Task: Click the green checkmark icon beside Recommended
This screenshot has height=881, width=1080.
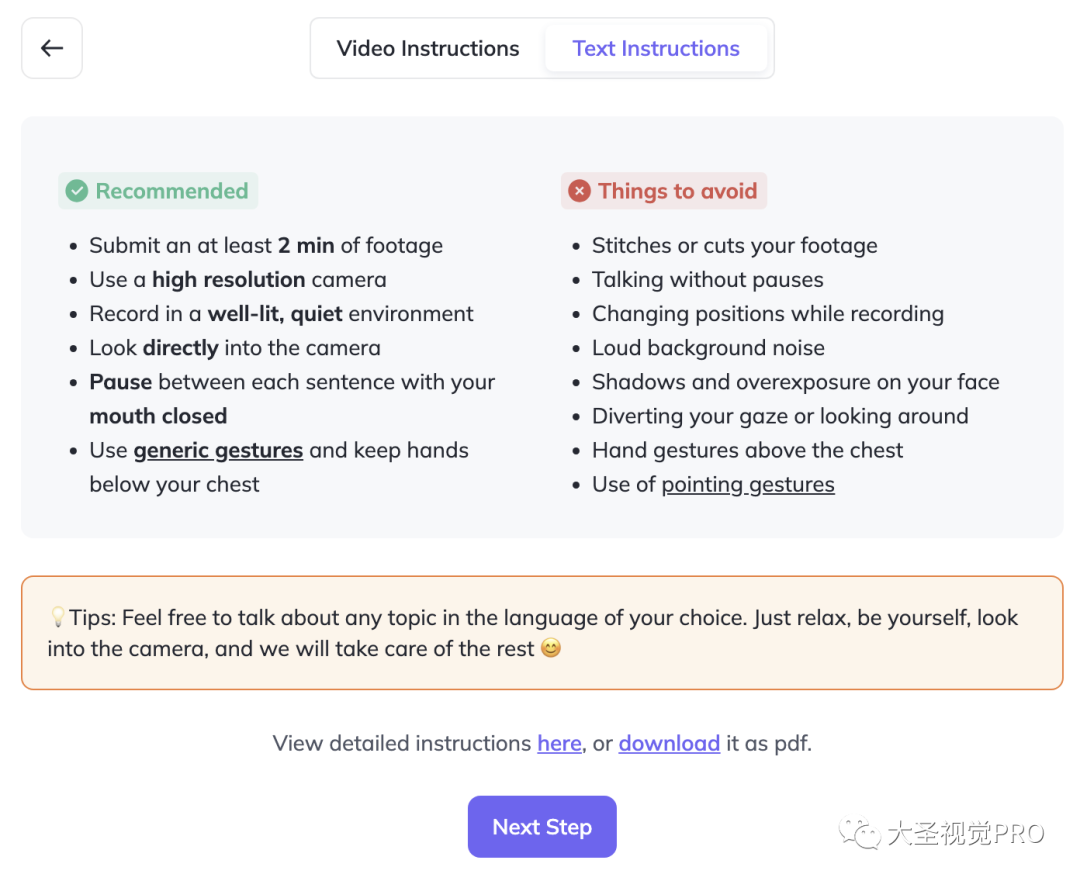Action: point(77,190)
